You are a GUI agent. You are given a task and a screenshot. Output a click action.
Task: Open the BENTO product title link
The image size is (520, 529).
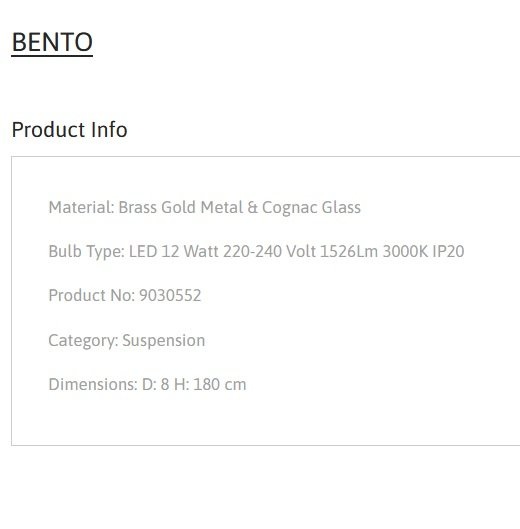(x=52, y=42)
